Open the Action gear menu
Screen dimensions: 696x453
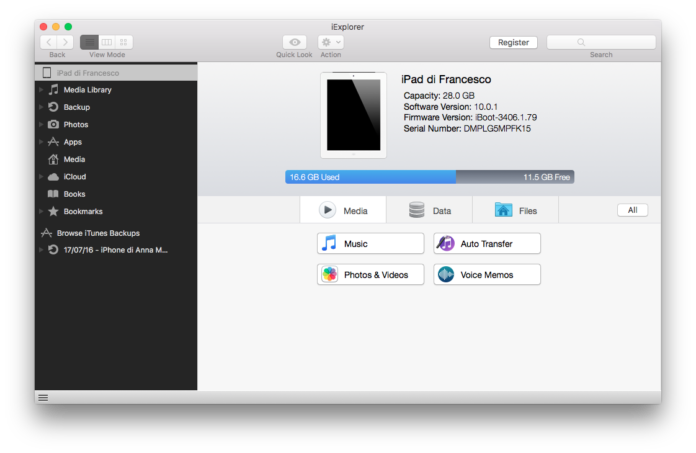click(330, 42)
